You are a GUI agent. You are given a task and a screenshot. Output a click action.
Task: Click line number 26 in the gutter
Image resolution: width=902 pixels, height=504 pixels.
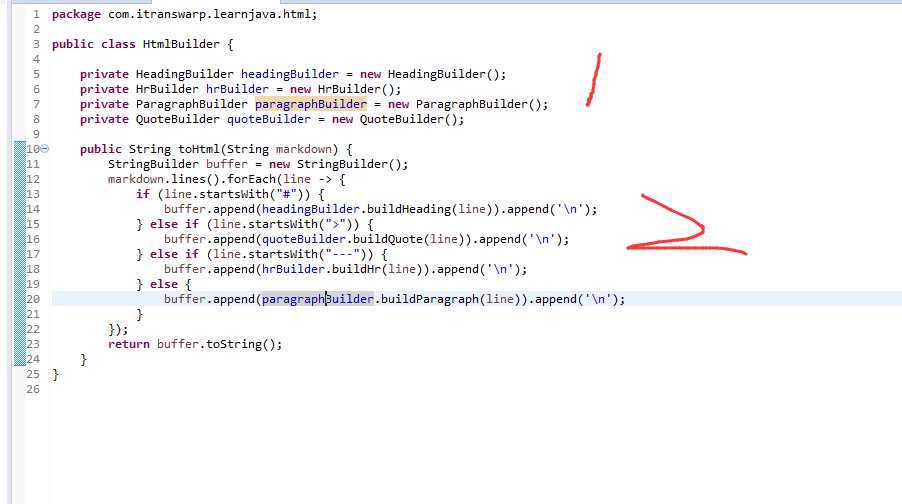33,389
